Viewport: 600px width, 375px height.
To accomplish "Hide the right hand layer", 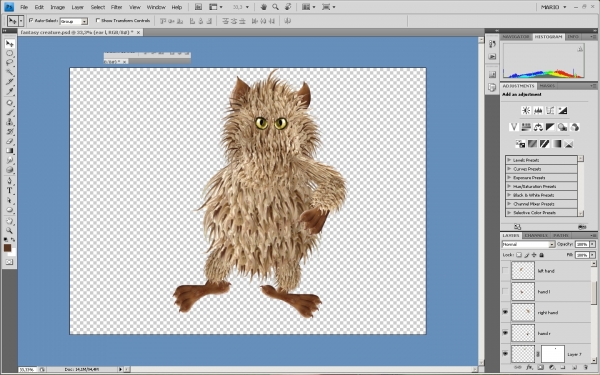I will [505, 312].
